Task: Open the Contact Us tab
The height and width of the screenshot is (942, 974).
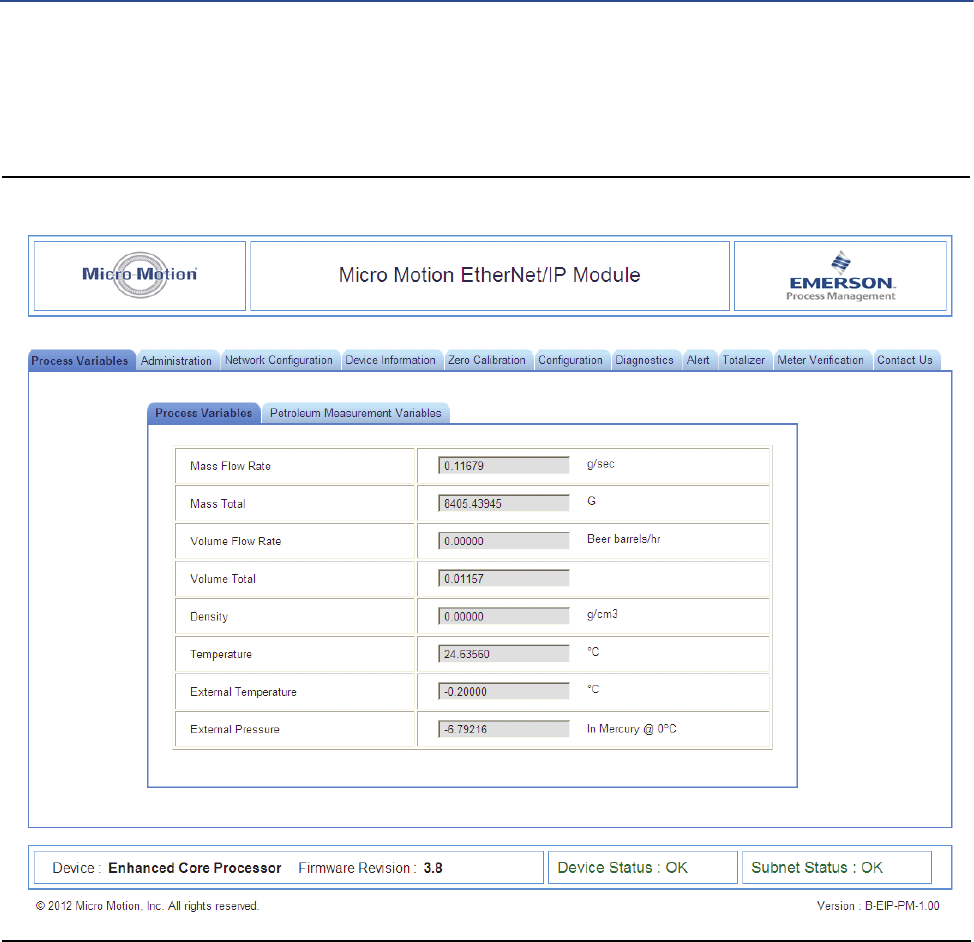Action: pyautogui.click(x=905, y=360)
